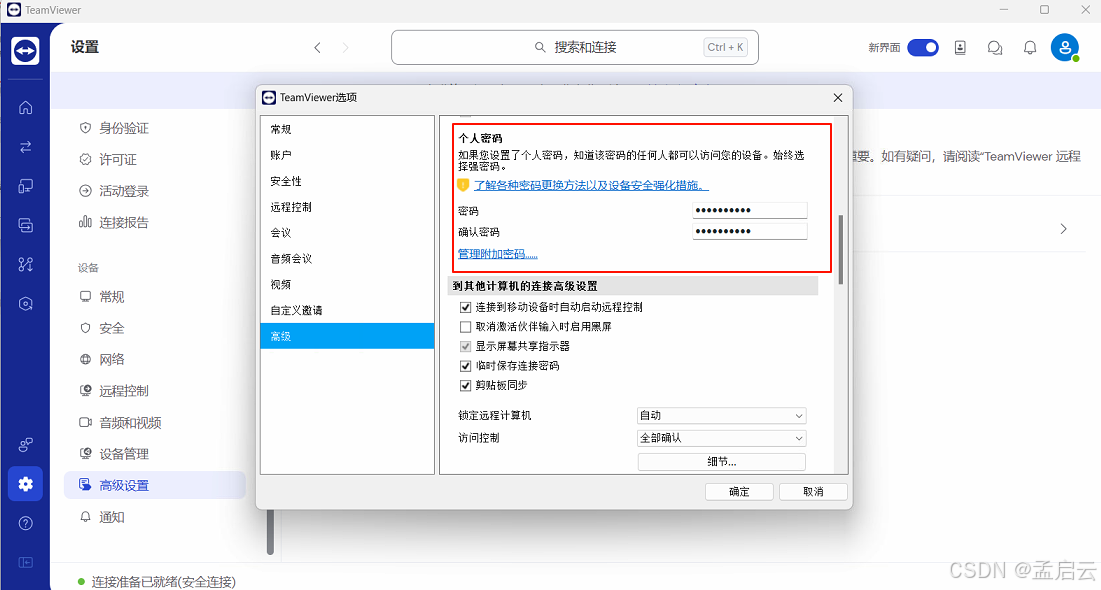This screenshot has height=590, width=1101.
Task: Select 安全性 in the options dialog list
Action: [347, 181]
